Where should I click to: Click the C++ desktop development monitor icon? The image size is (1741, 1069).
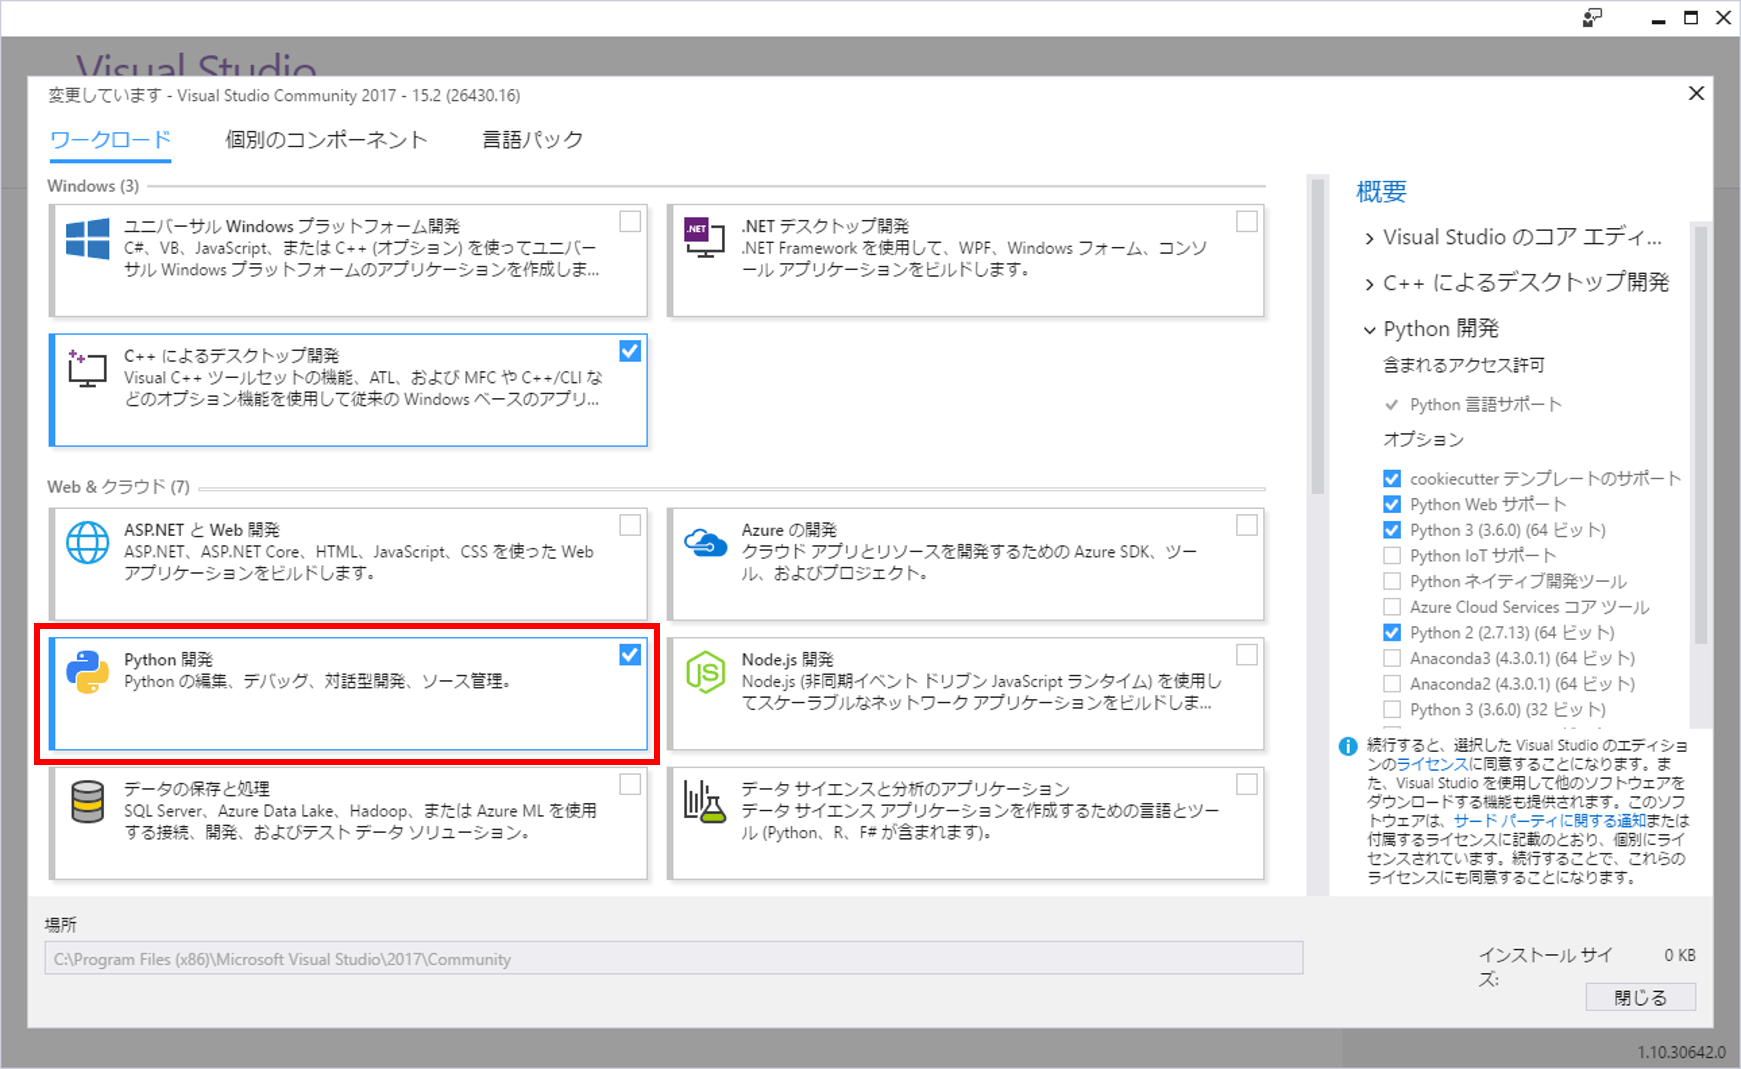coord(87,368)
